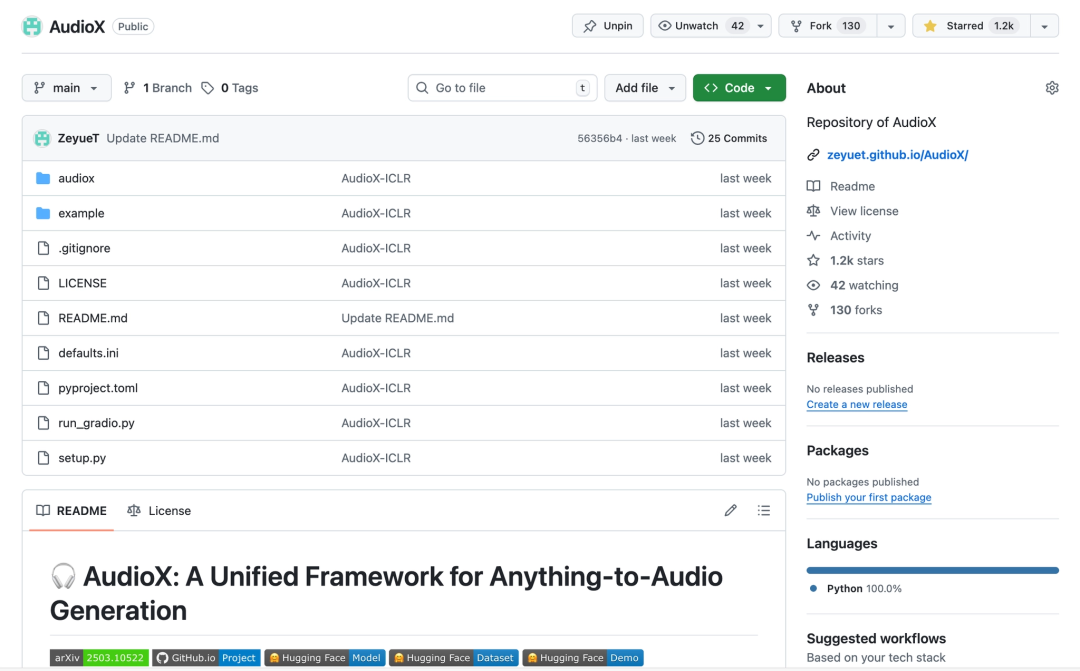1080x671 pixels.
Task: Open the zeyuet.github.io/AudioX/ link
Action: 897,155
